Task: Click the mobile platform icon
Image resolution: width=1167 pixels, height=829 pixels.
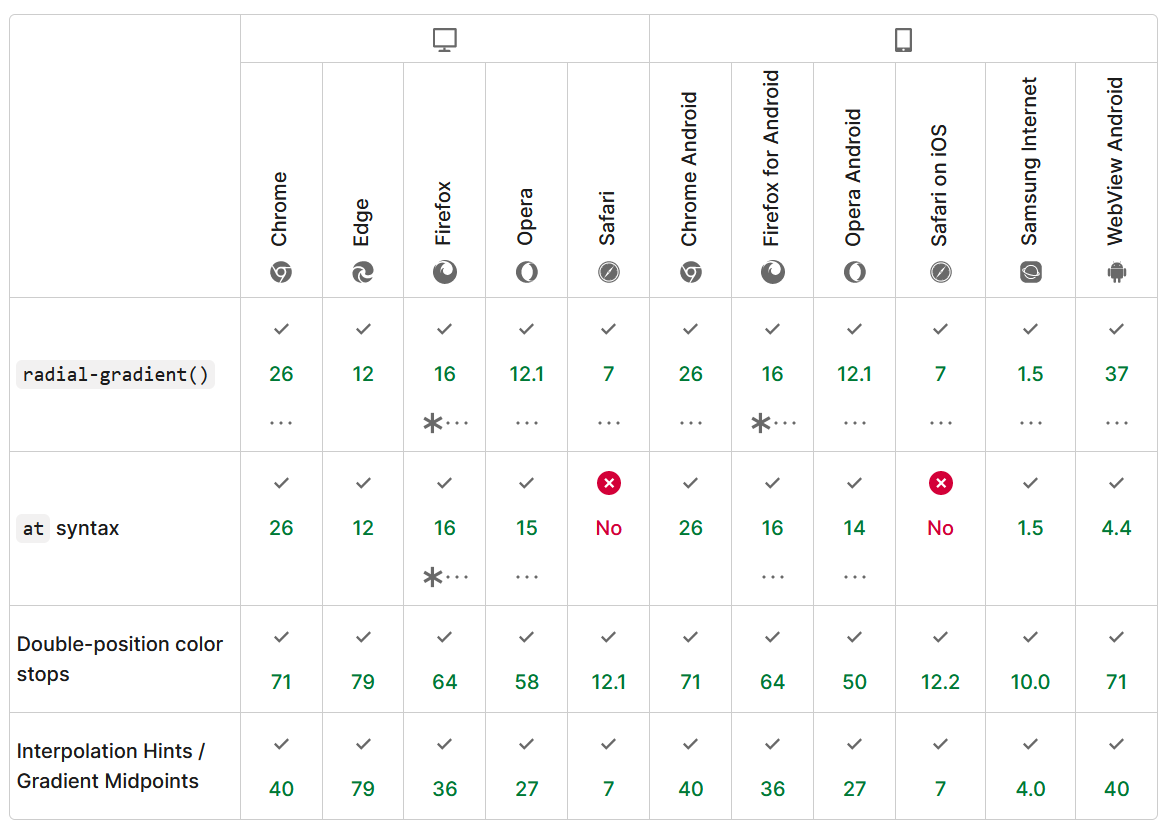Action: [903, 40]
